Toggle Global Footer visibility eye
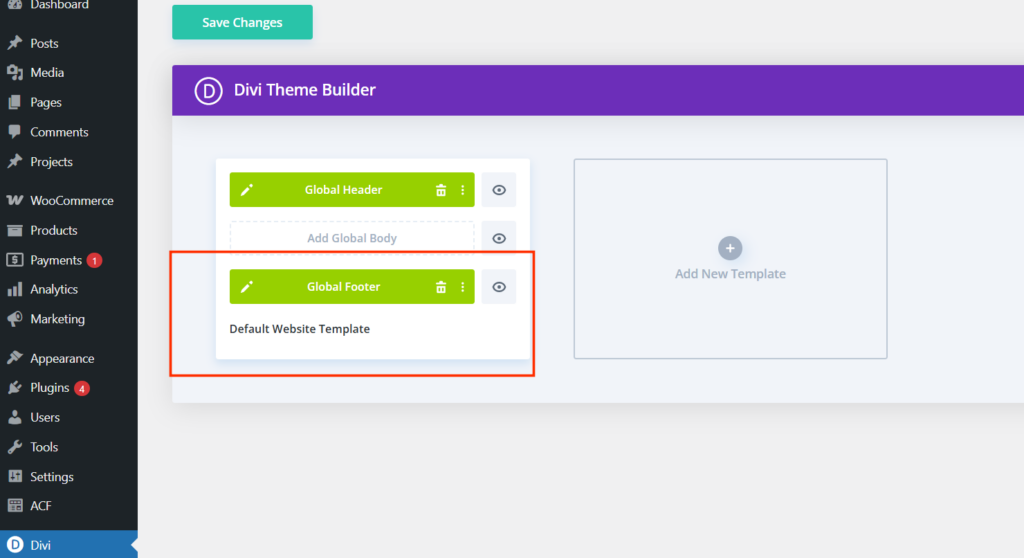1024x558 pixels. (499, 287)
